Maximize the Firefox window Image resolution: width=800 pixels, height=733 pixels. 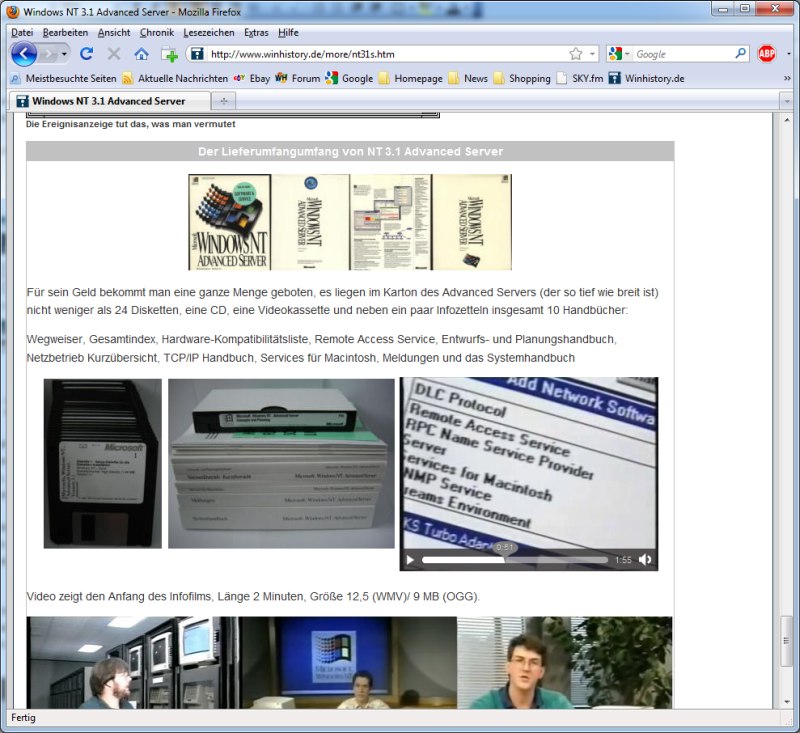point(745,9)
